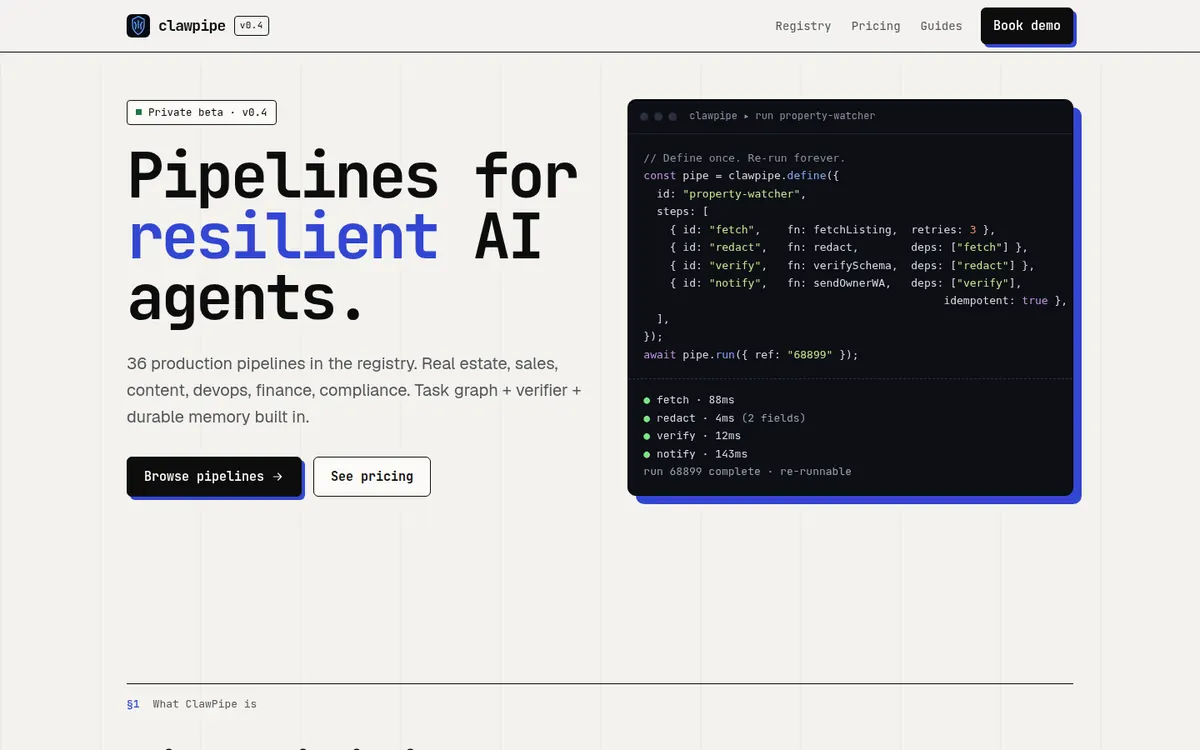Click the 'await pipe.run' code line
Image resolution: width=1200 pixels, height=750 pixels.
tap(751, 355)
